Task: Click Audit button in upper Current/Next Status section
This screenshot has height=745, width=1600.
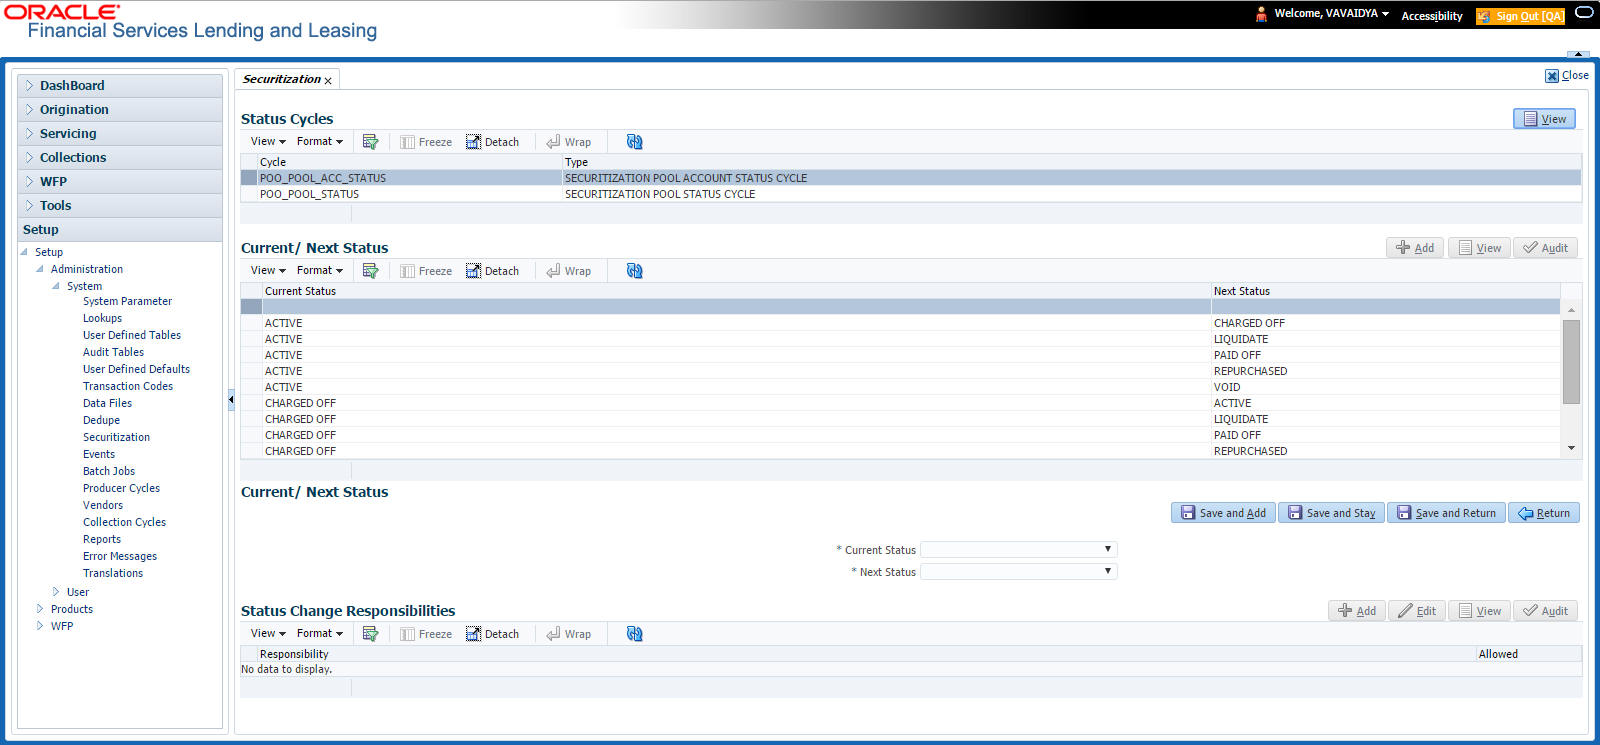Action: [x=1546, y=248]
